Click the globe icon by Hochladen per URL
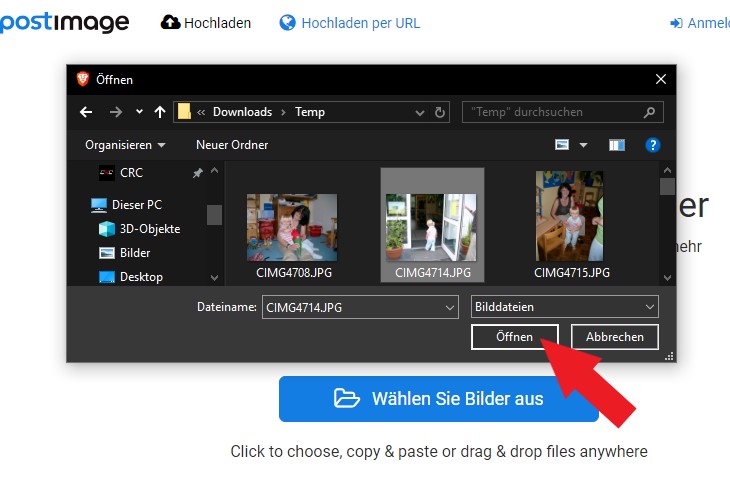Screen dimensions: 730x498 point(288,22)
